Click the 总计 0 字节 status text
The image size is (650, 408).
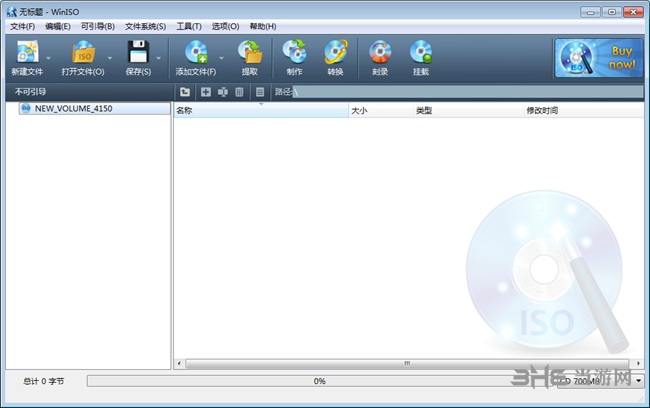[x=44, y=381]
